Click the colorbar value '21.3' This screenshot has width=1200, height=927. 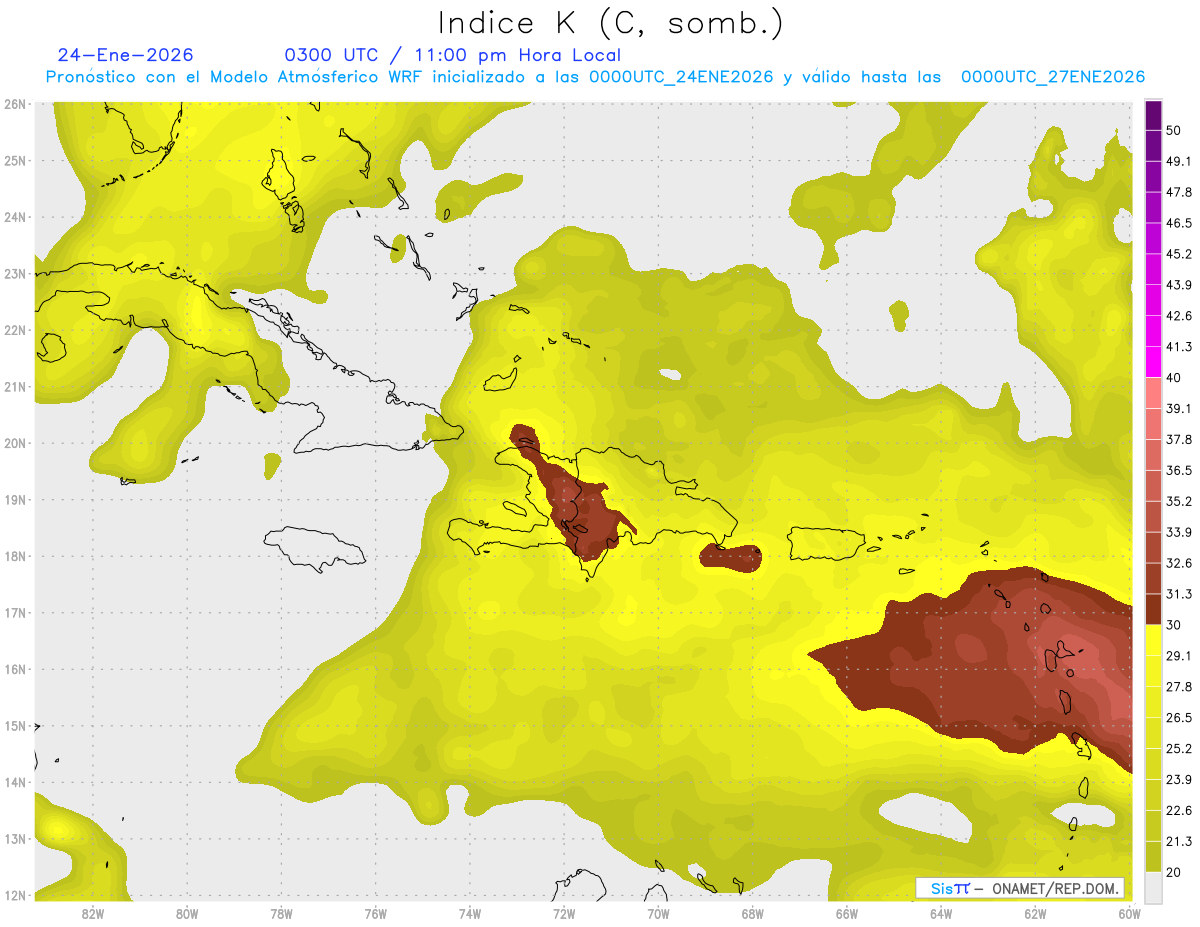point(1178,841)
